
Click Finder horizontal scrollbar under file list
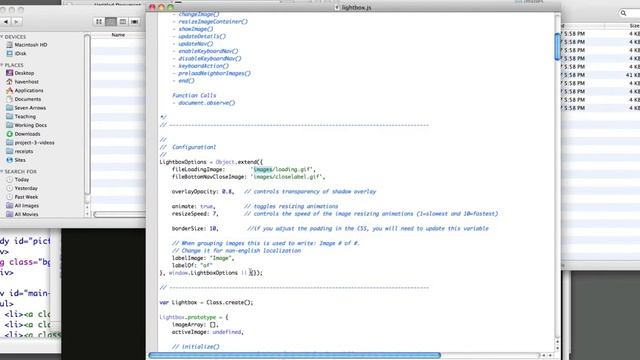tap(119, 214)
